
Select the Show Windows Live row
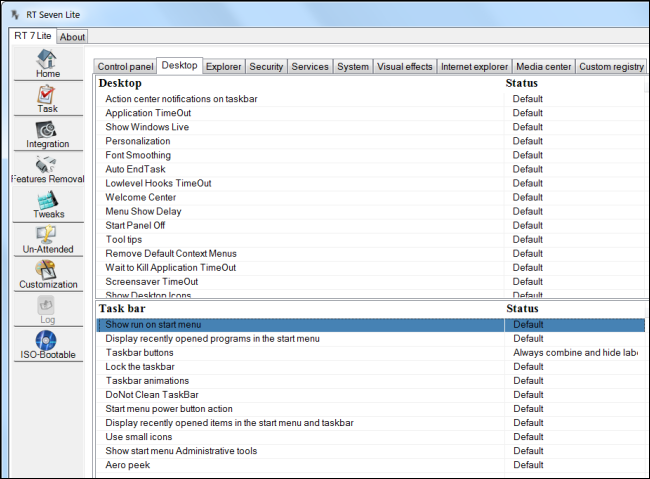pyautogui.click(x=370, y=127)
